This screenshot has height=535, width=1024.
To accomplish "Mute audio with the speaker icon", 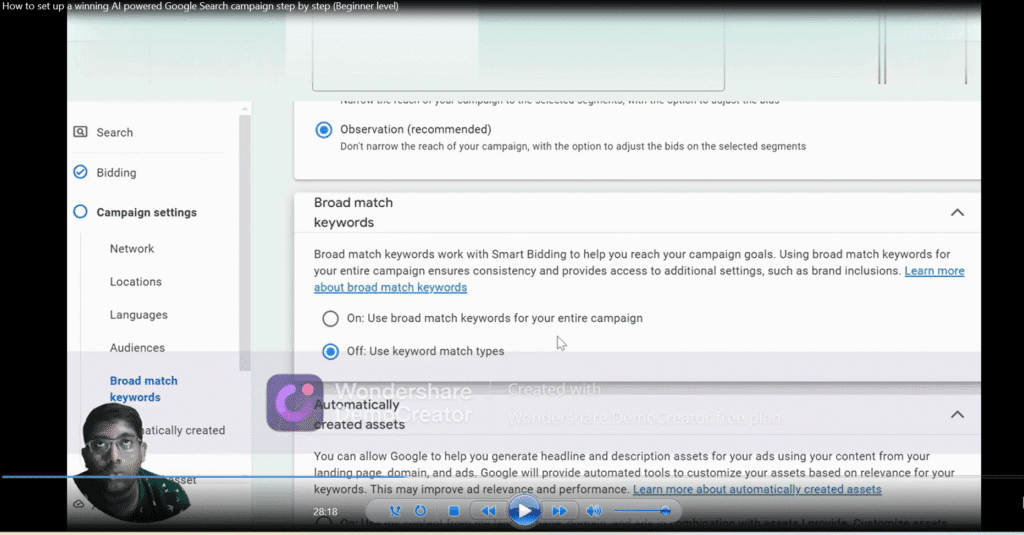I will pos(594,511).
